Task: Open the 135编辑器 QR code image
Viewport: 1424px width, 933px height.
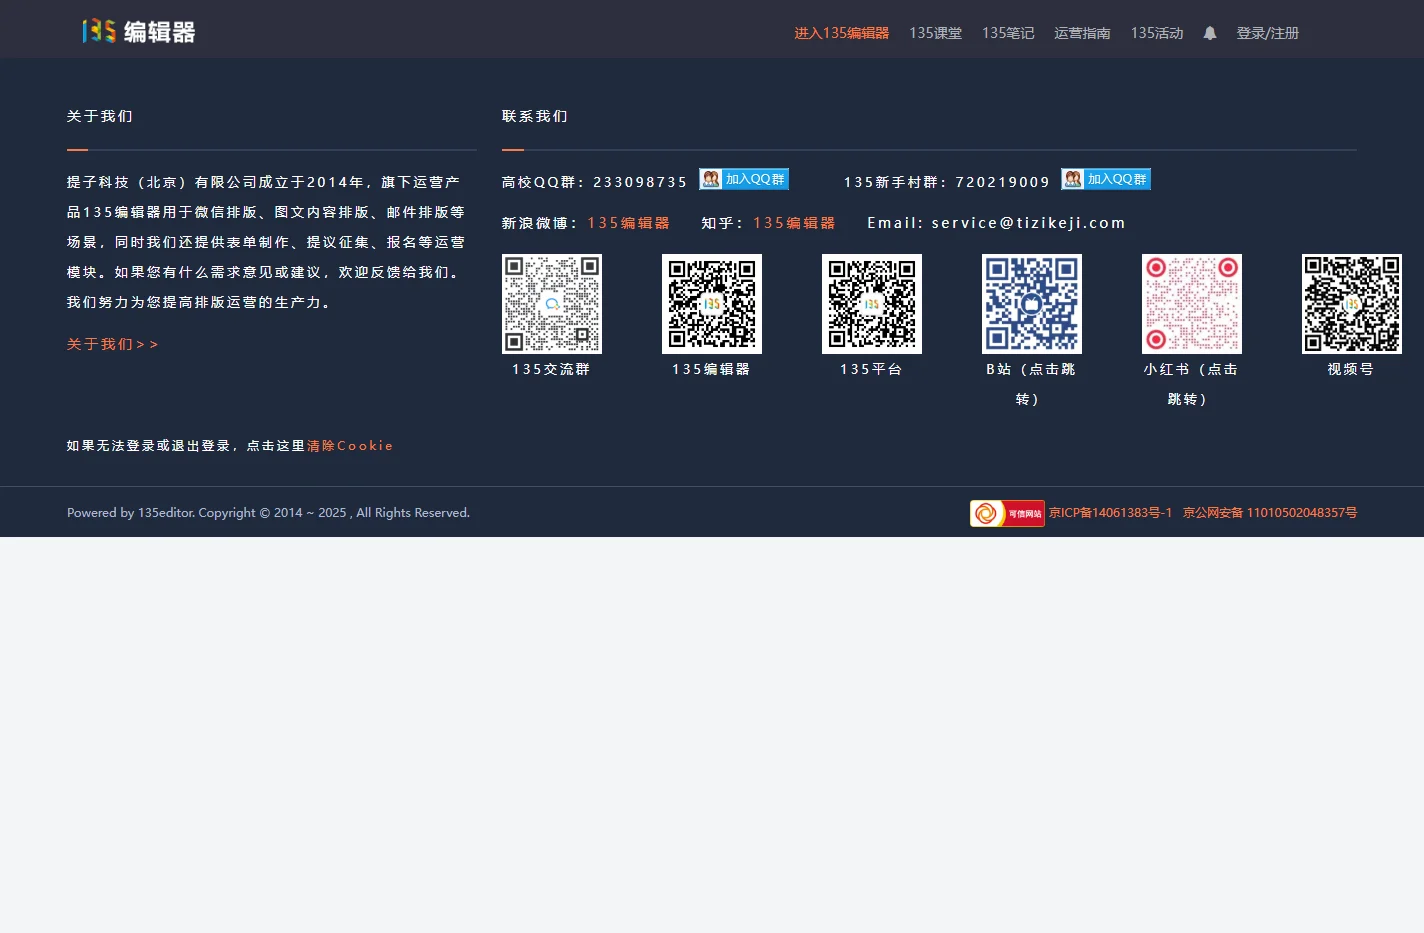Action: [712, 304]
